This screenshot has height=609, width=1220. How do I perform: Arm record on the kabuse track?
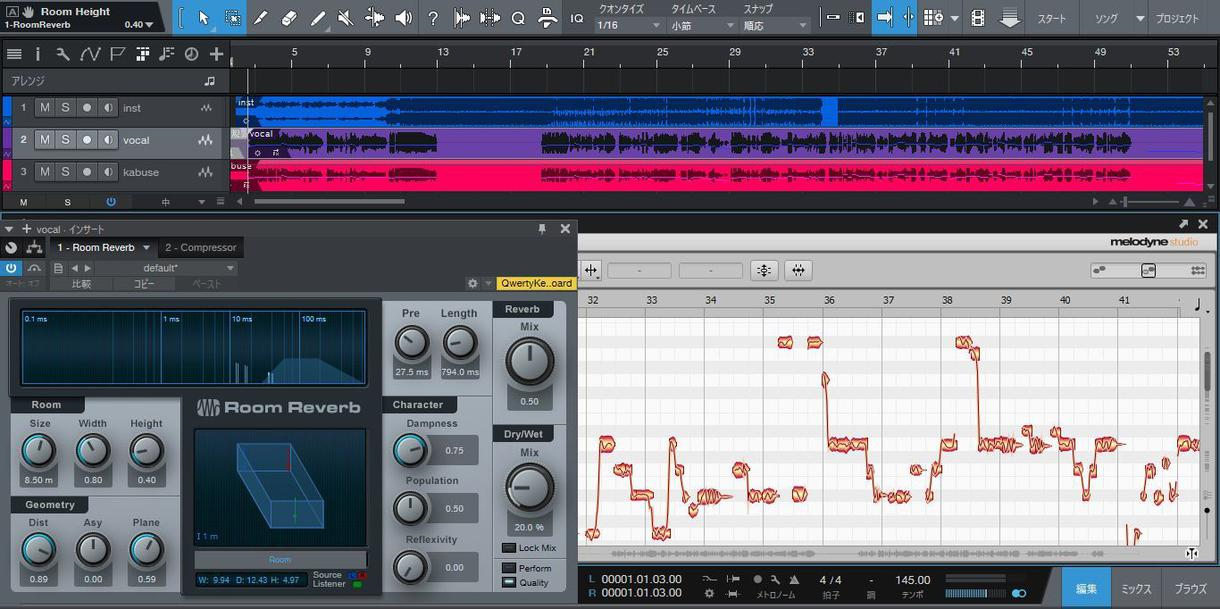(x=87, y=172)
